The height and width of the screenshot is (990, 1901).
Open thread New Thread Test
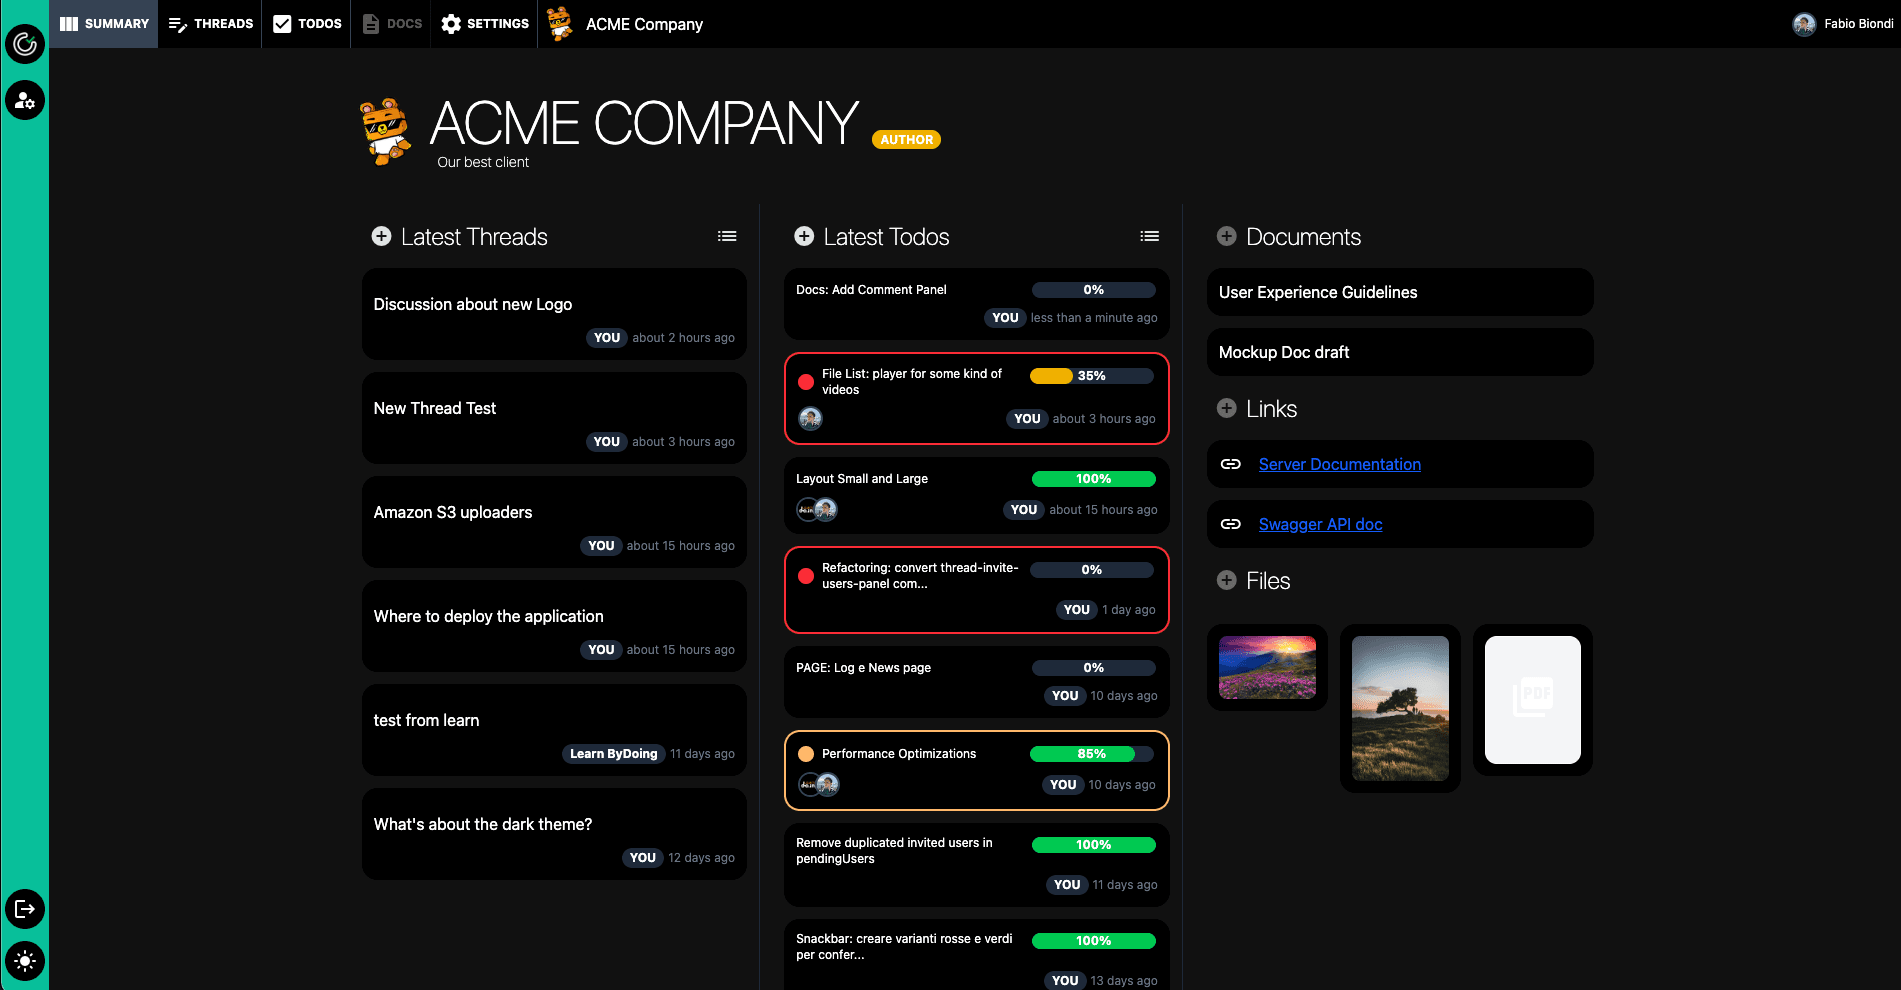554,418
